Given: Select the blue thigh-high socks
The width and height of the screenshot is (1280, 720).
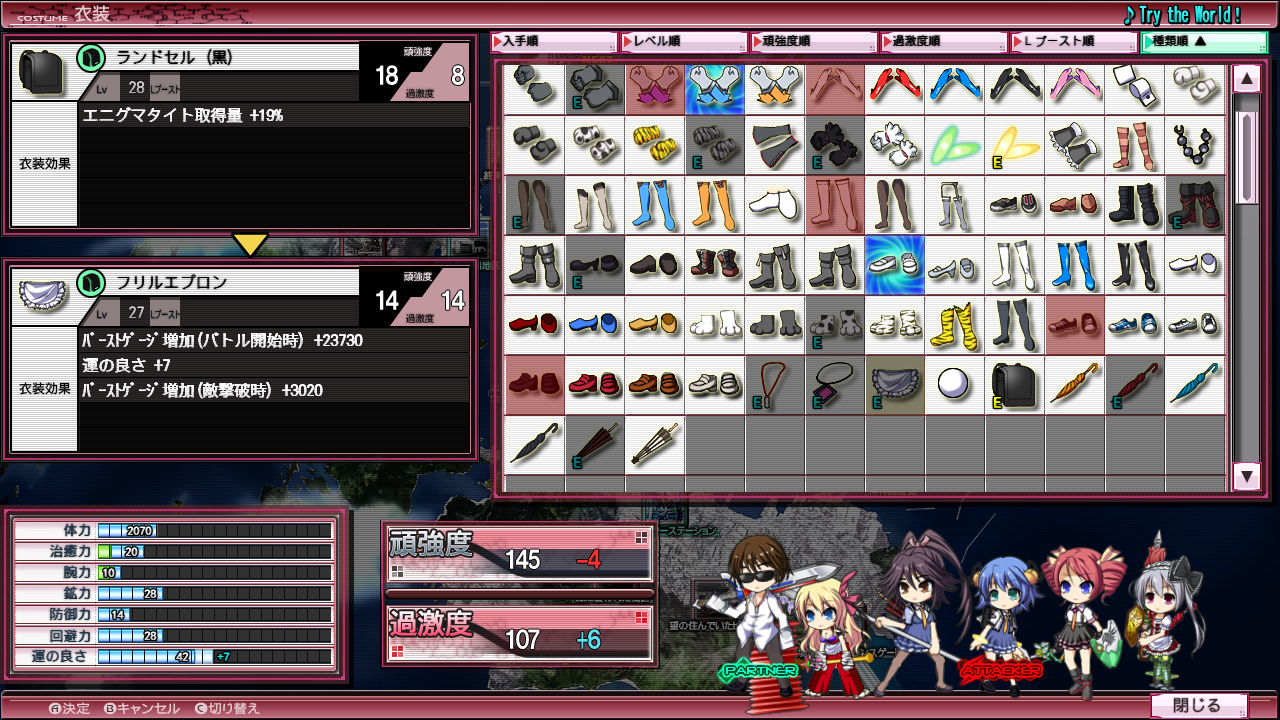Looking at the screenshot, I should click(655, 205).
